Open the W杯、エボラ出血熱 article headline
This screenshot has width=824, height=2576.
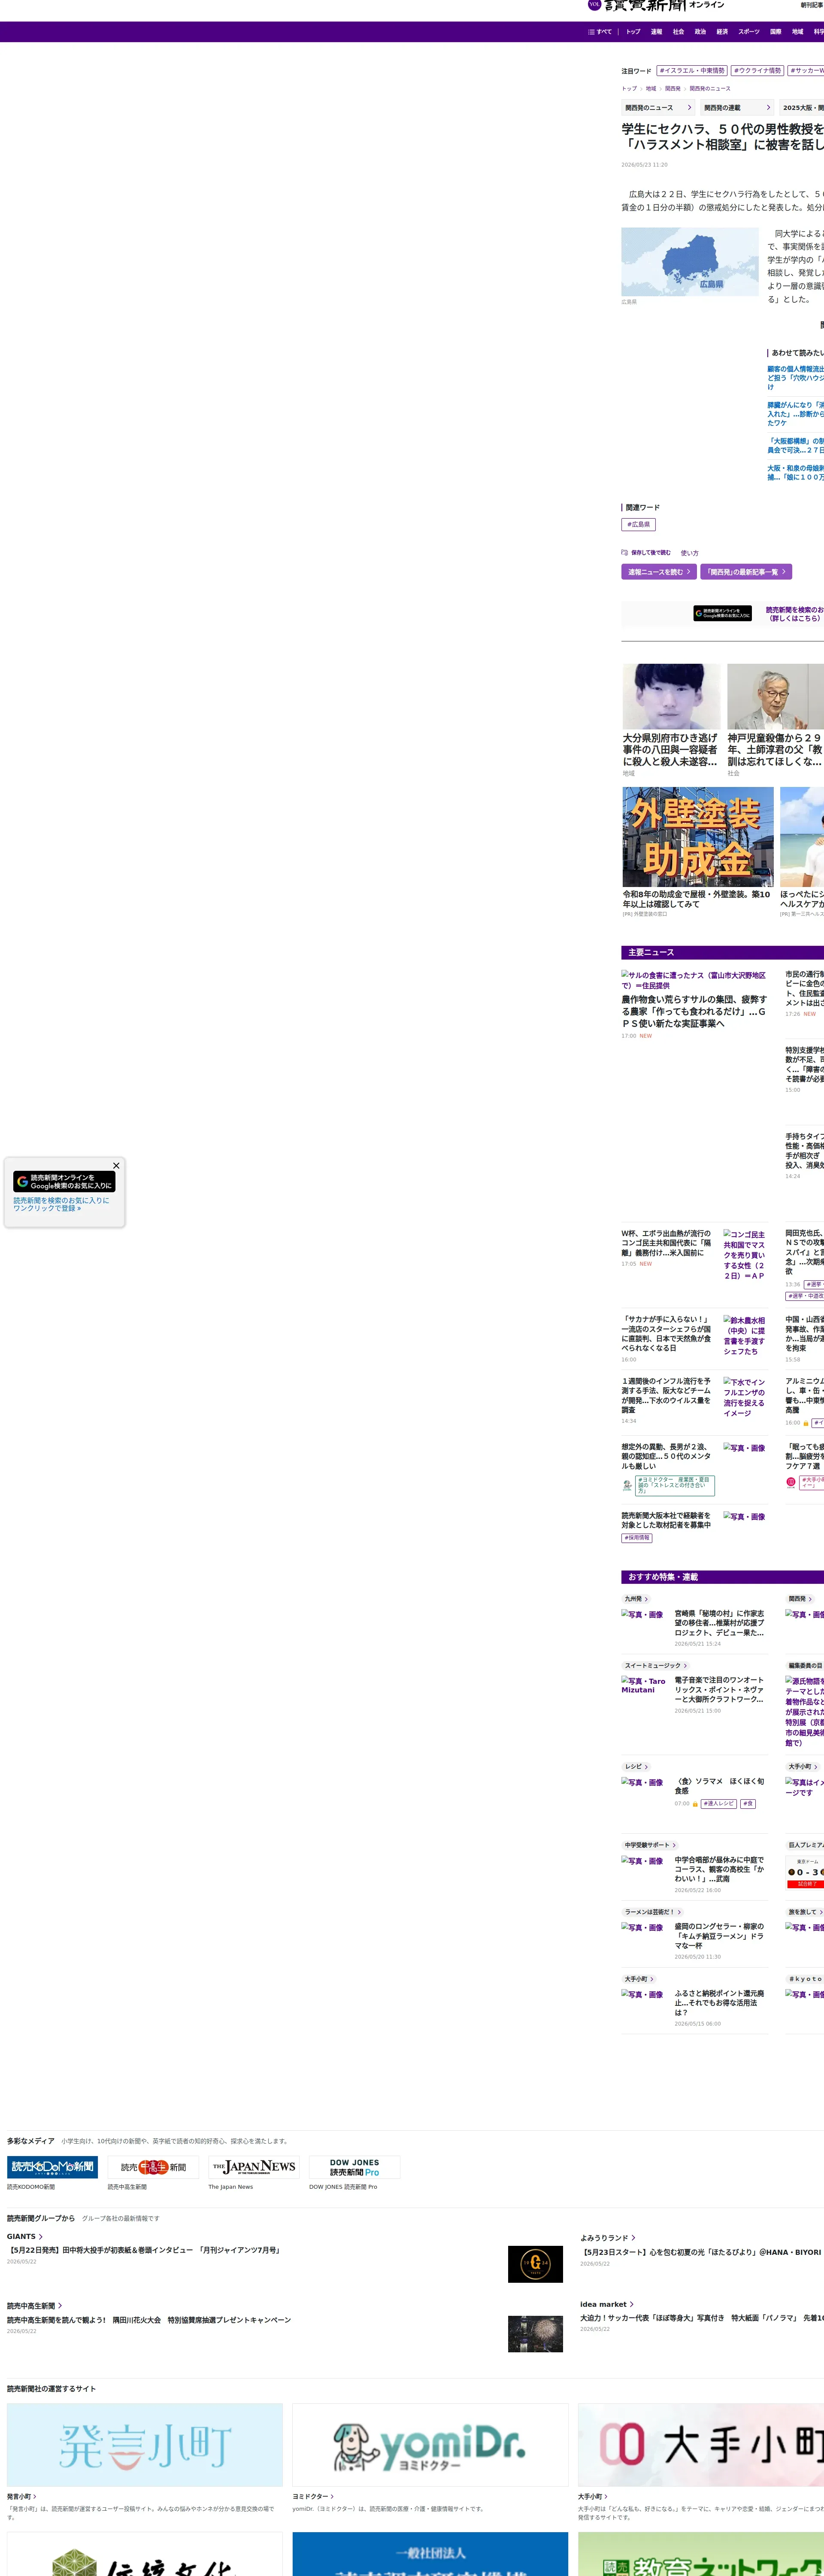[666, 1243]
